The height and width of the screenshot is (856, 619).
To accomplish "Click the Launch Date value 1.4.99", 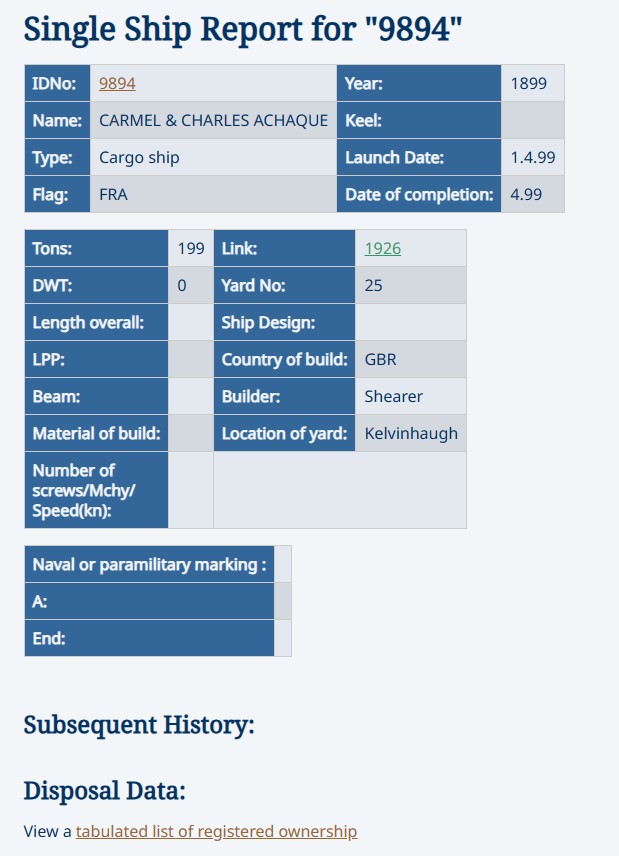I will pos(533,157).
